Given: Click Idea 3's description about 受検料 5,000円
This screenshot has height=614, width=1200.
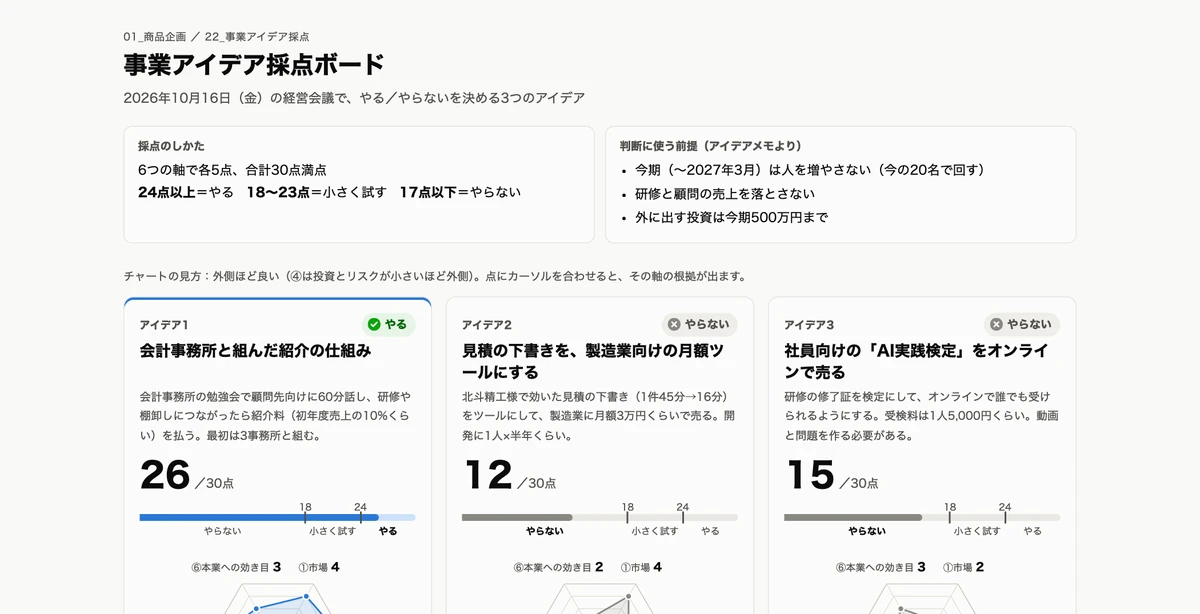Looking at the screenshot, I should (921, 416).
